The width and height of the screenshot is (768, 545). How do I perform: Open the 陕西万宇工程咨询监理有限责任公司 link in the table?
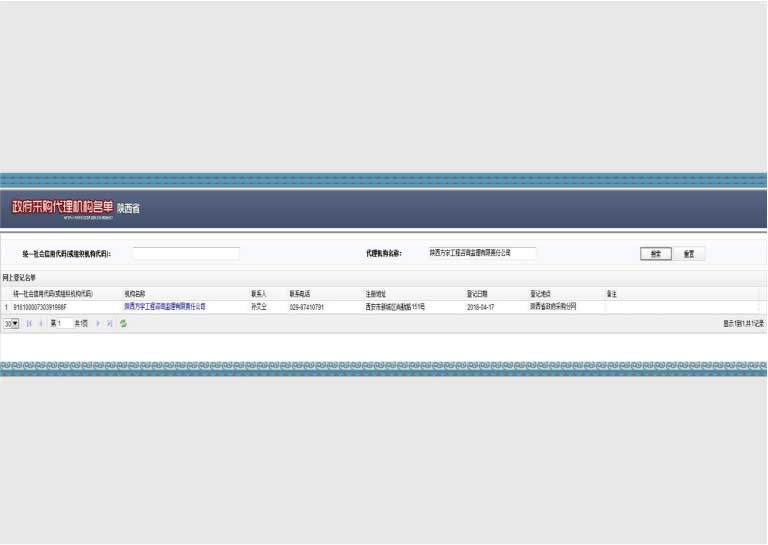click(164, 307)
